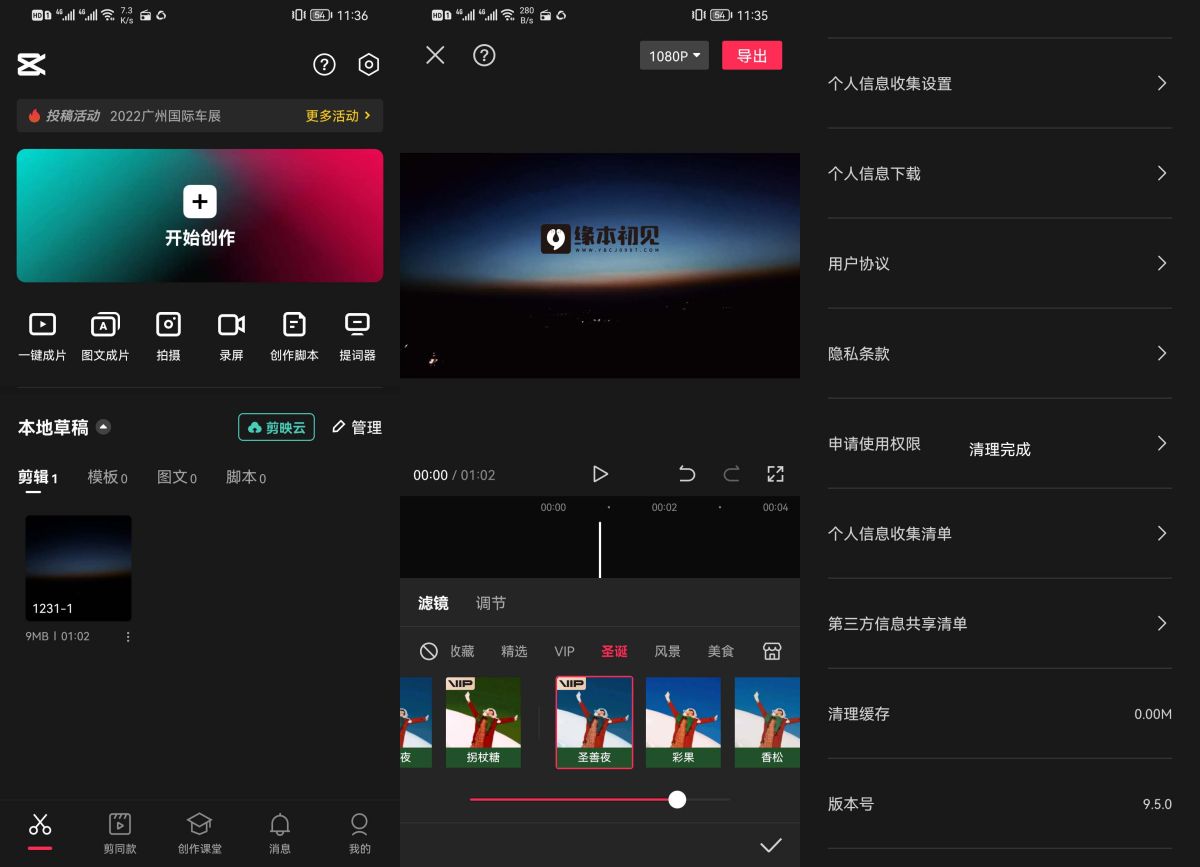Choose the 圣诞 filter category
Image resolution: width=1200 pixels, height=867 pixels.
click(x=614, y=651)
